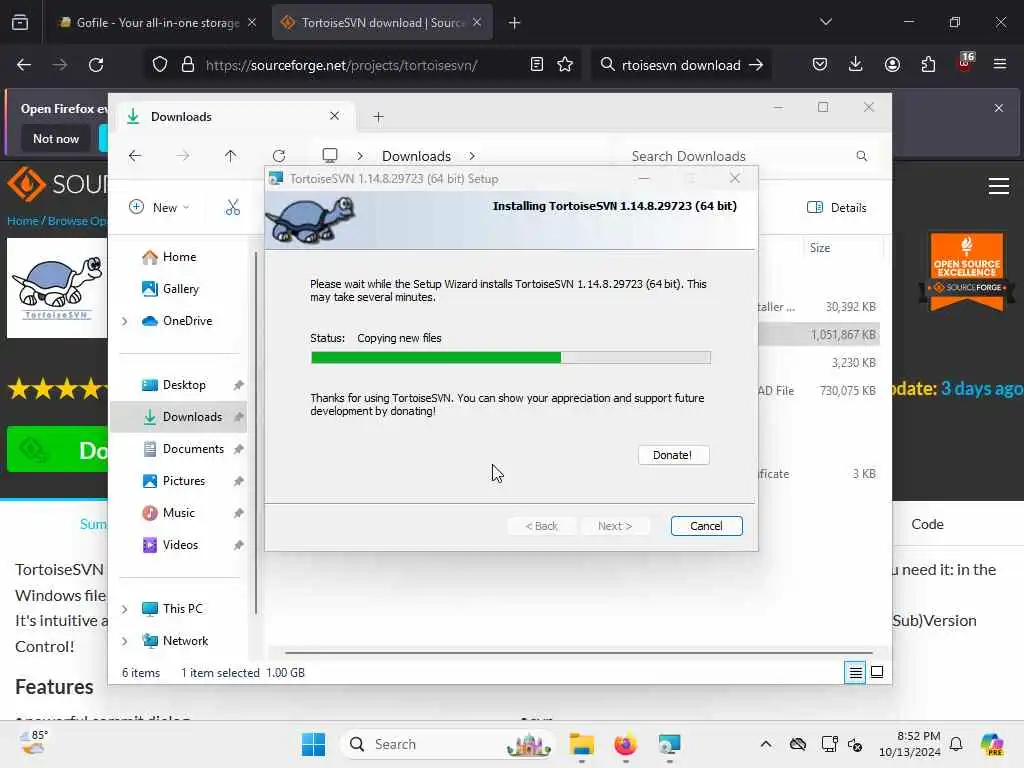The width and height of the screenshot is (1024, 768).
Task: Click the Size column header
Action: 820,248
